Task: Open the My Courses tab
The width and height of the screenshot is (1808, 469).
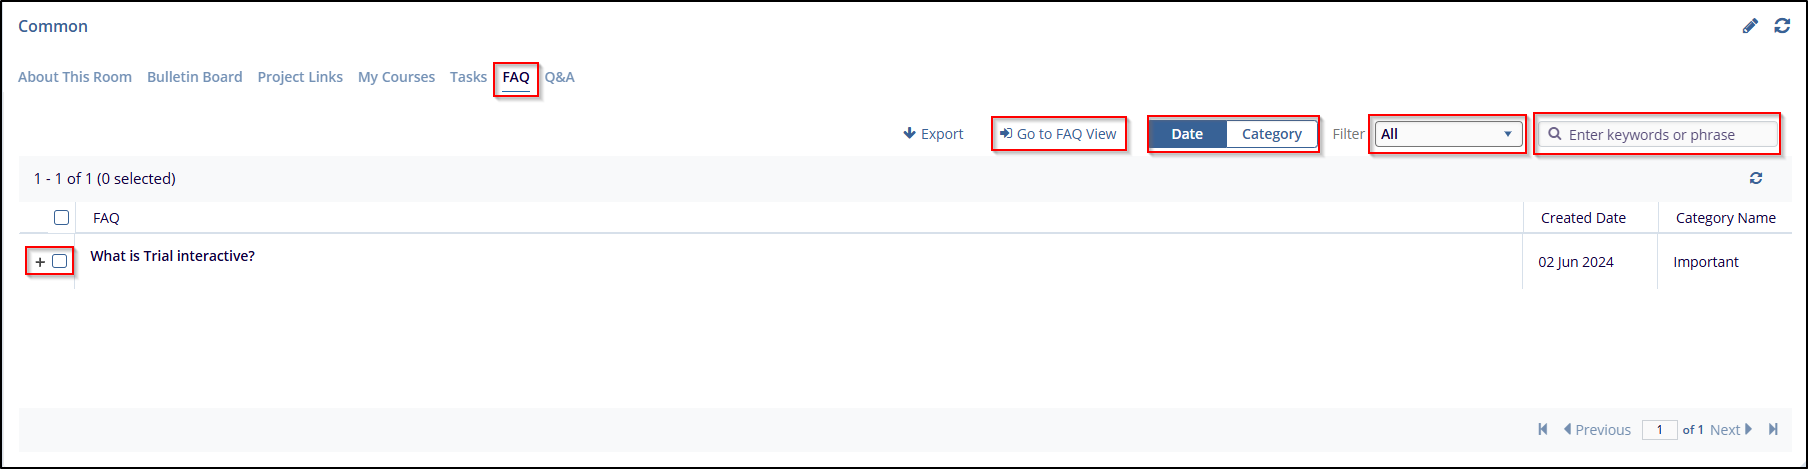Action: coord(396,77)
